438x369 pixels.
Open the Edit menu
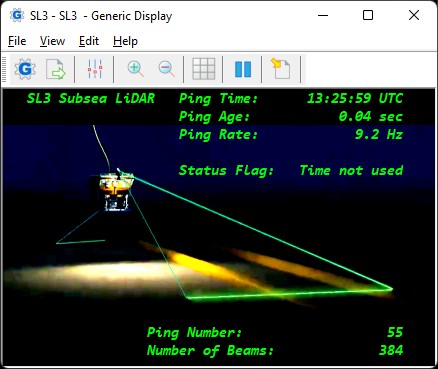point(89,41)
